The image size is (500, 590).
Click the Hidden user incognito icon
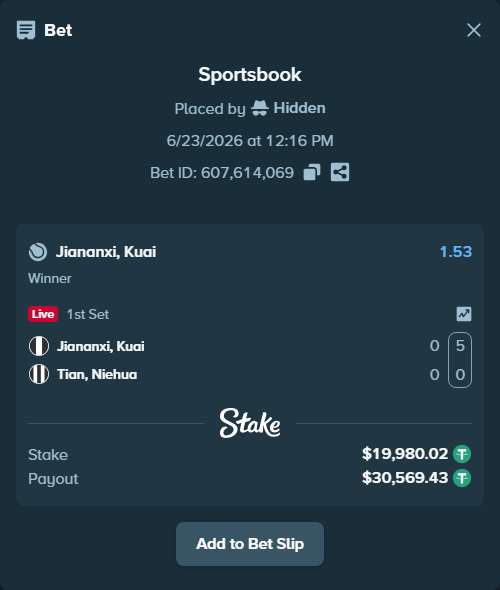click(x=260, y=108)
